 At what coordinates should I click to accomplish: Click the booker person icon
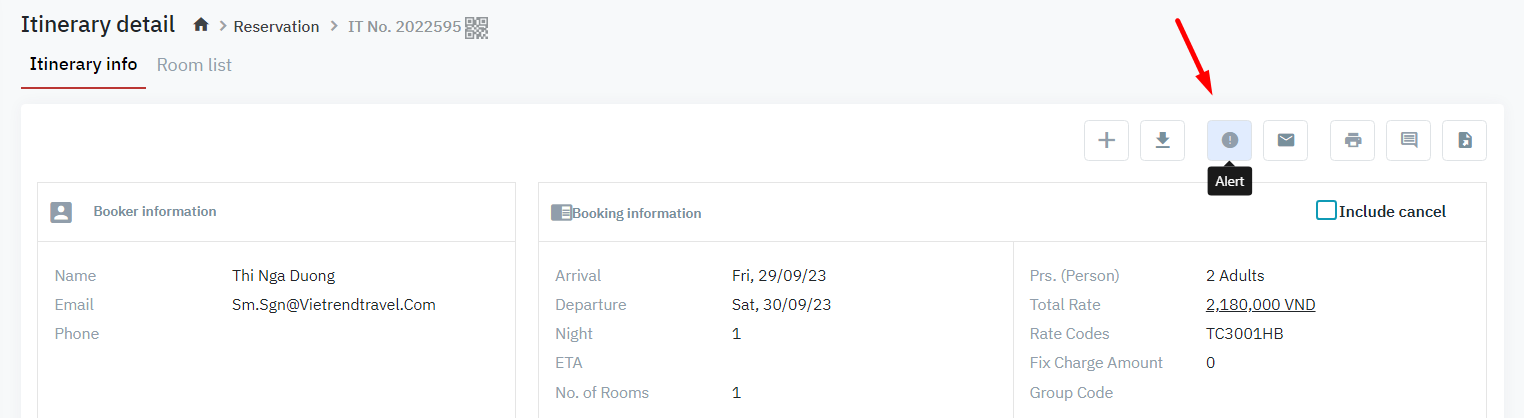pyautogui.click(x=61, y=212)
